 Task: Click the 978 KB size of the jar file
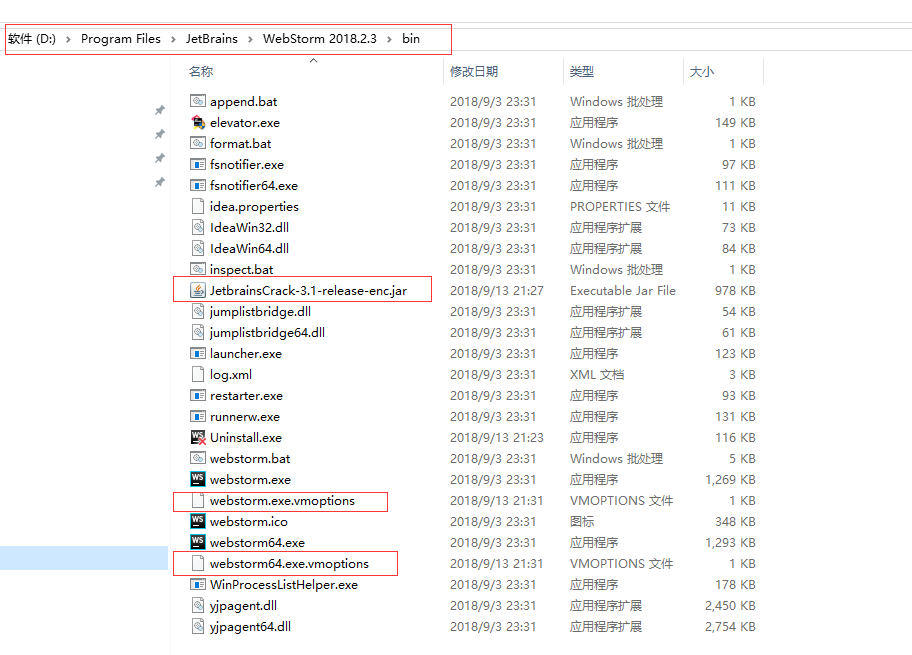tap(735, 290)
